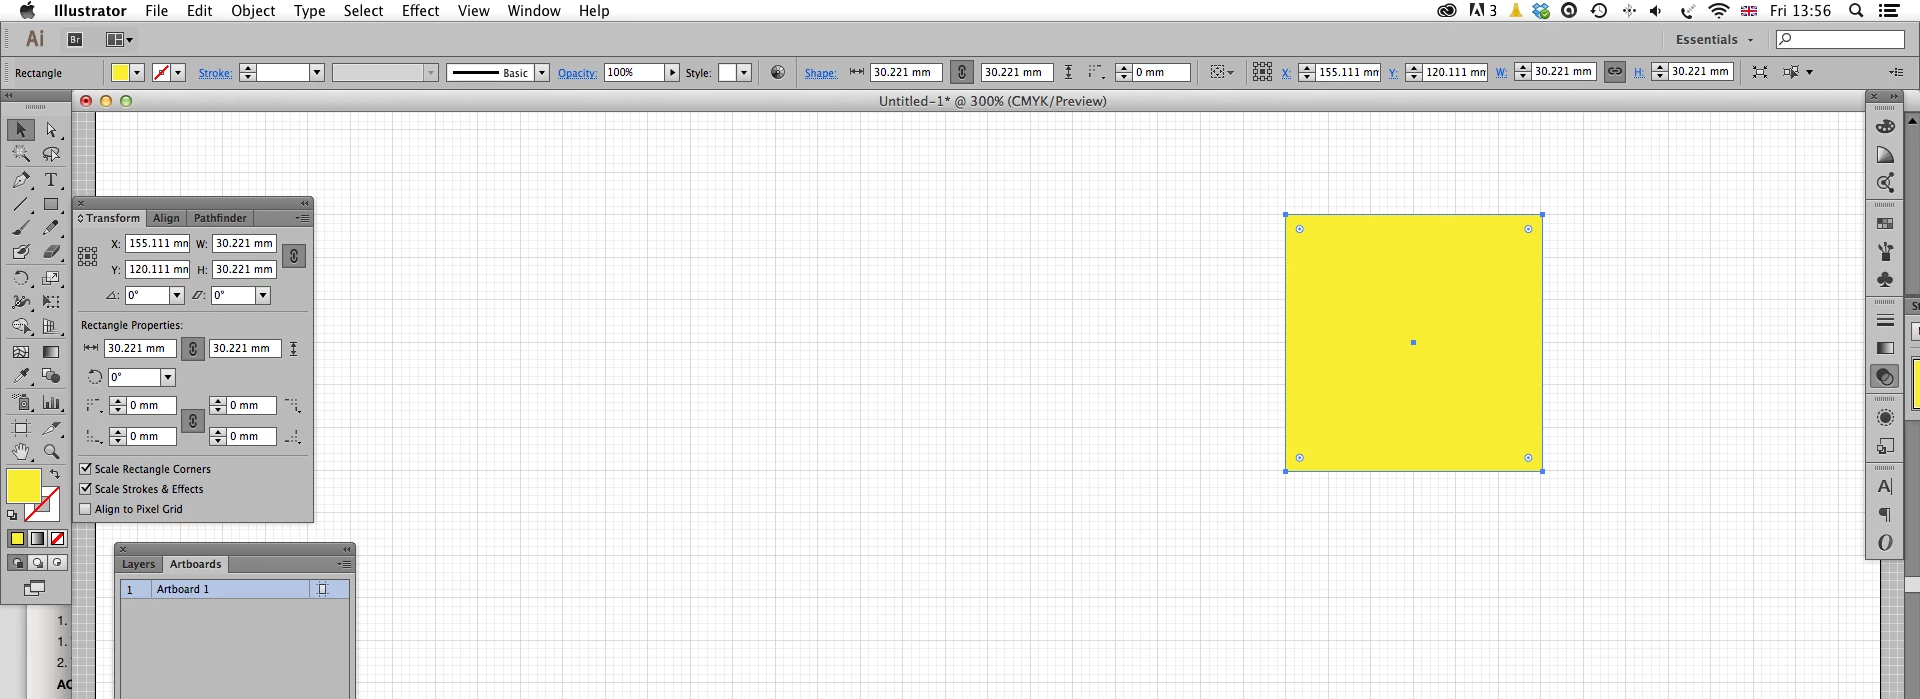This screenshot has height=699, width=1920.
Task: Select the Line Segment tool
Action: [21, 204]
